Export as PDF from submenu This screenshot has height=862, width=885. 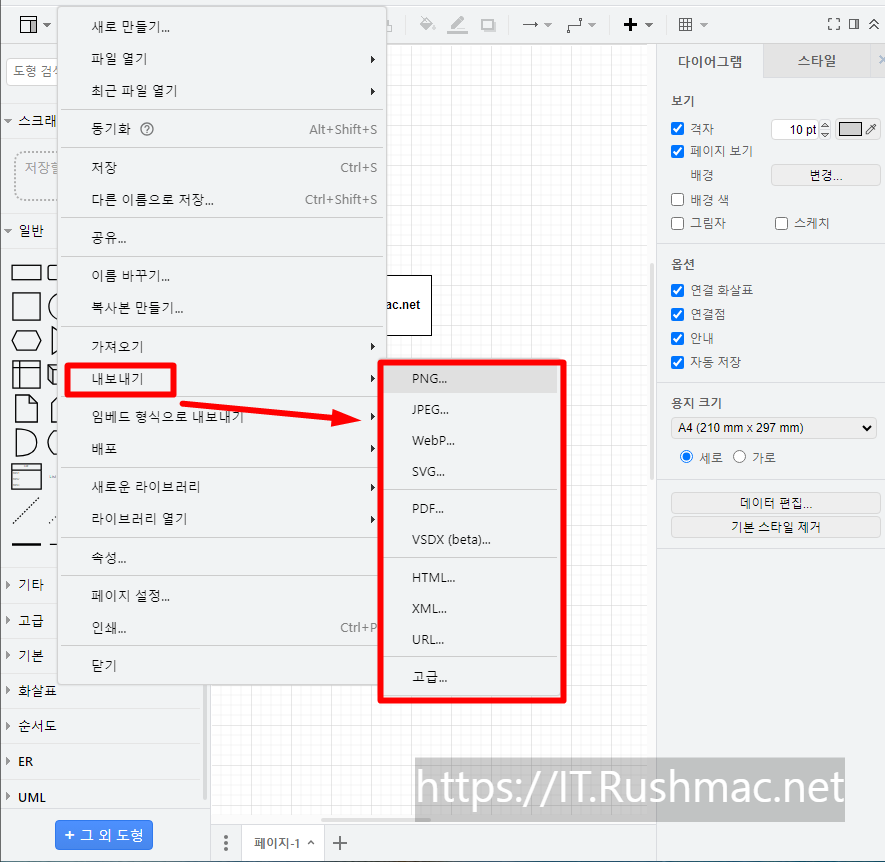click(471, 509)
